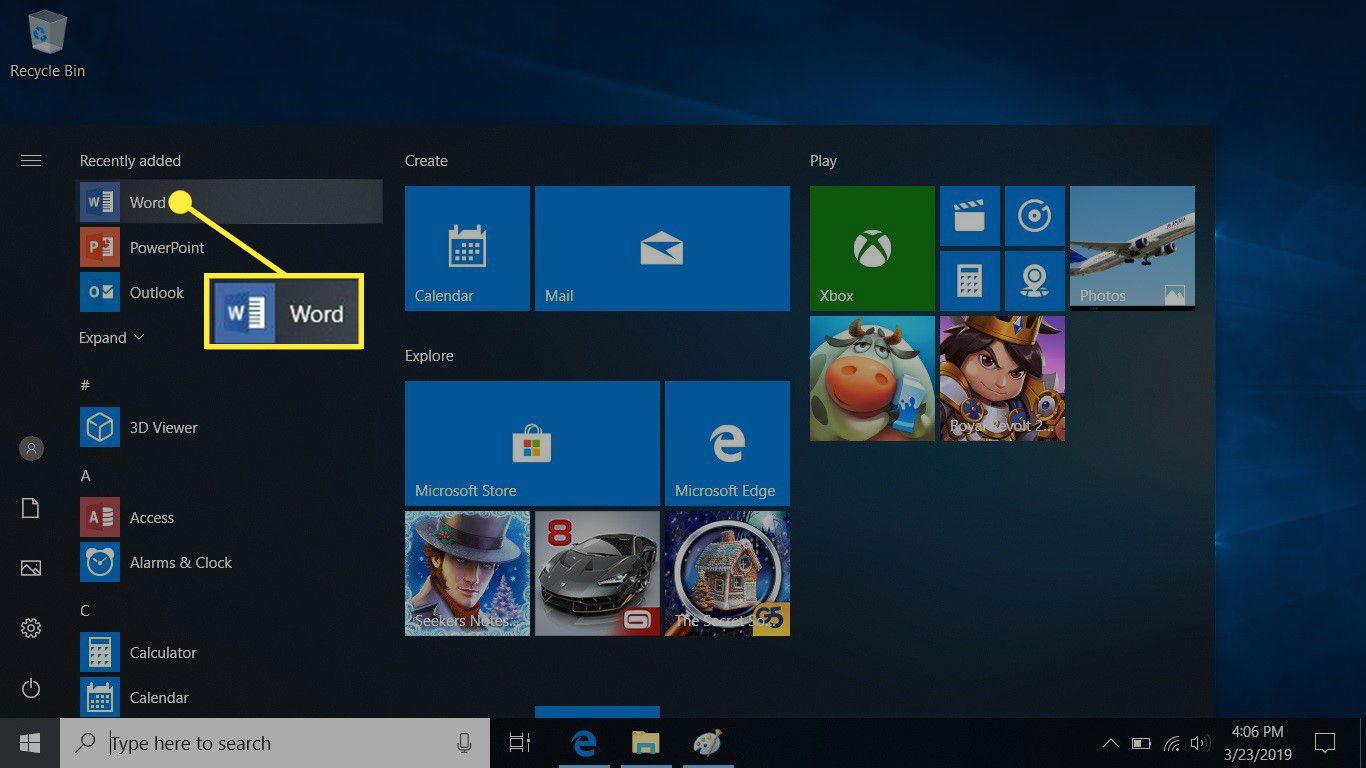Open the Photos tile

pos(1132,248)
